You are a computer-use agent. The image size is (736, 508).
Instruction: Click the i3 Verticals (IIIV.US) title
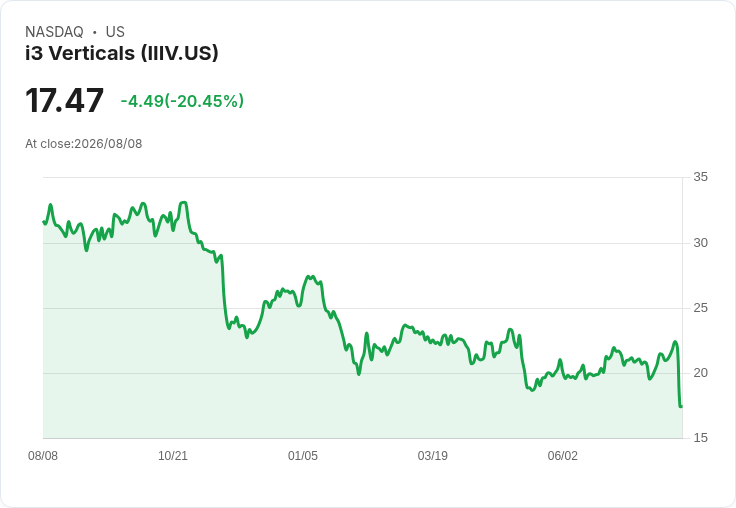click(122, 53)
